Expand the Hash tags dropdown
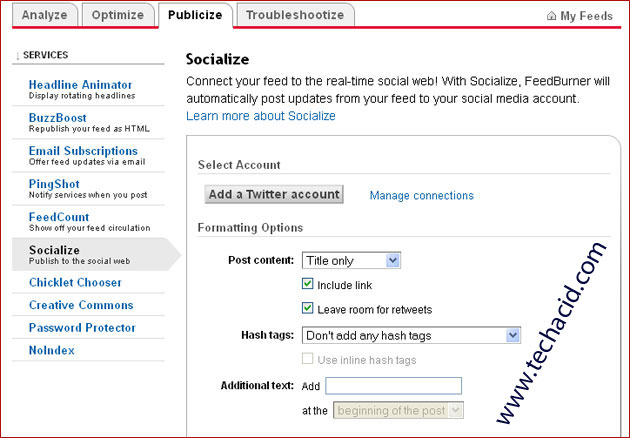Screen dimensions: 630x438 pos(411,335)
